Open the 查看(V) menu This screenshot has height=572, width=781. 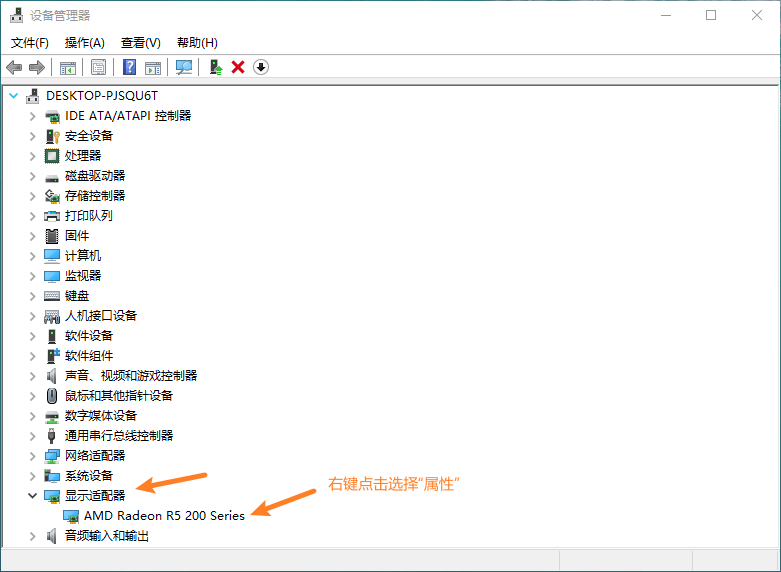(x=141, y=43)
